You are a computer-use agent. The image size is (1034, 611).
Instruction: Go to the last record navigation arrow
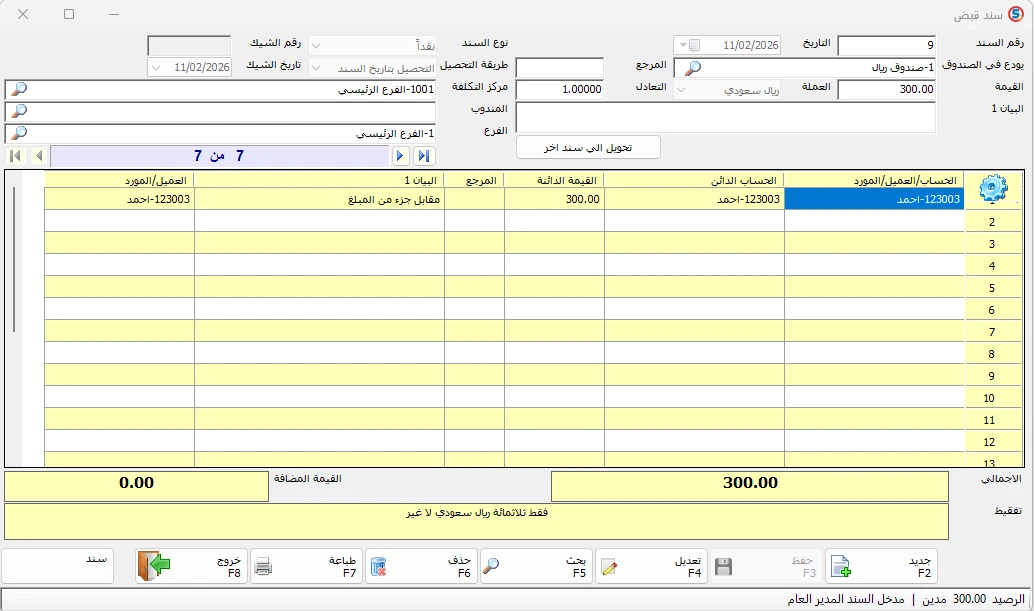click(424, 156)
